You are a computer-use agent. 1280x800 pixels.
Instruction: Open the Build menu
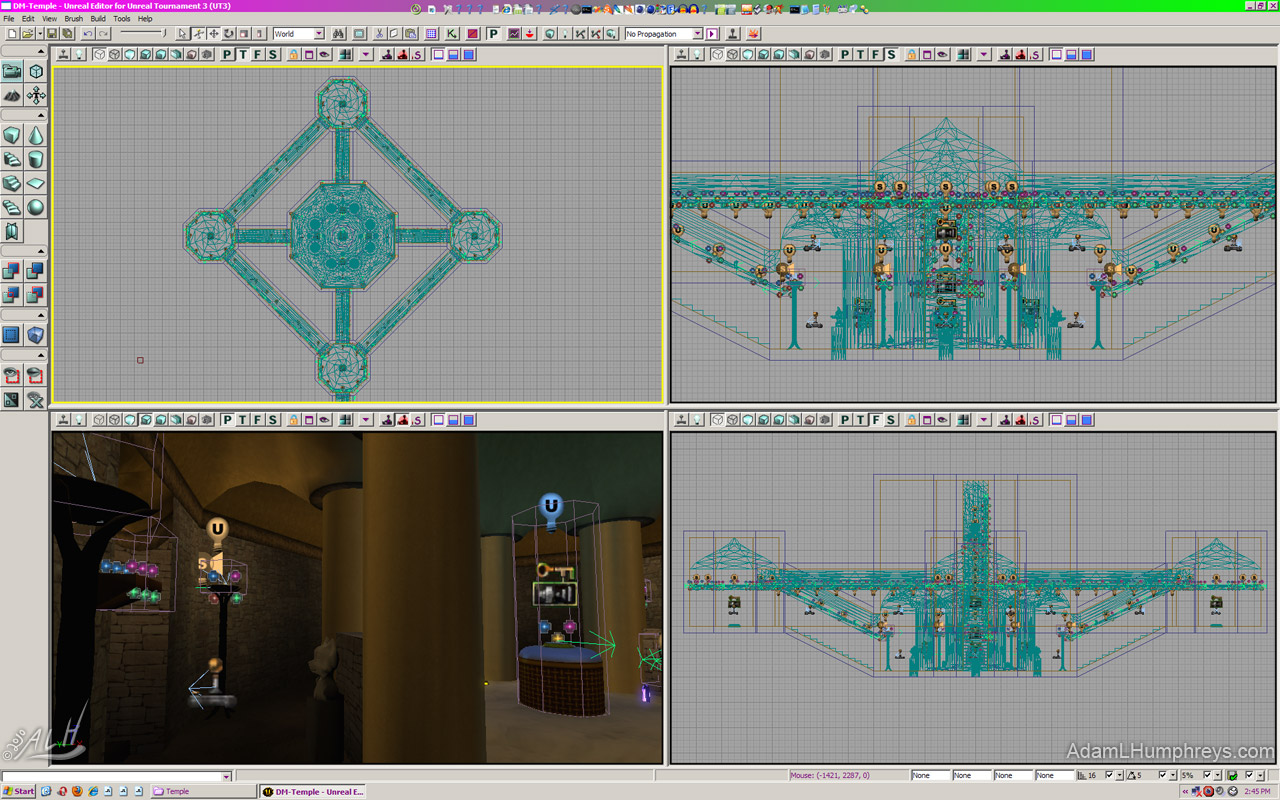tap(98, 19)
